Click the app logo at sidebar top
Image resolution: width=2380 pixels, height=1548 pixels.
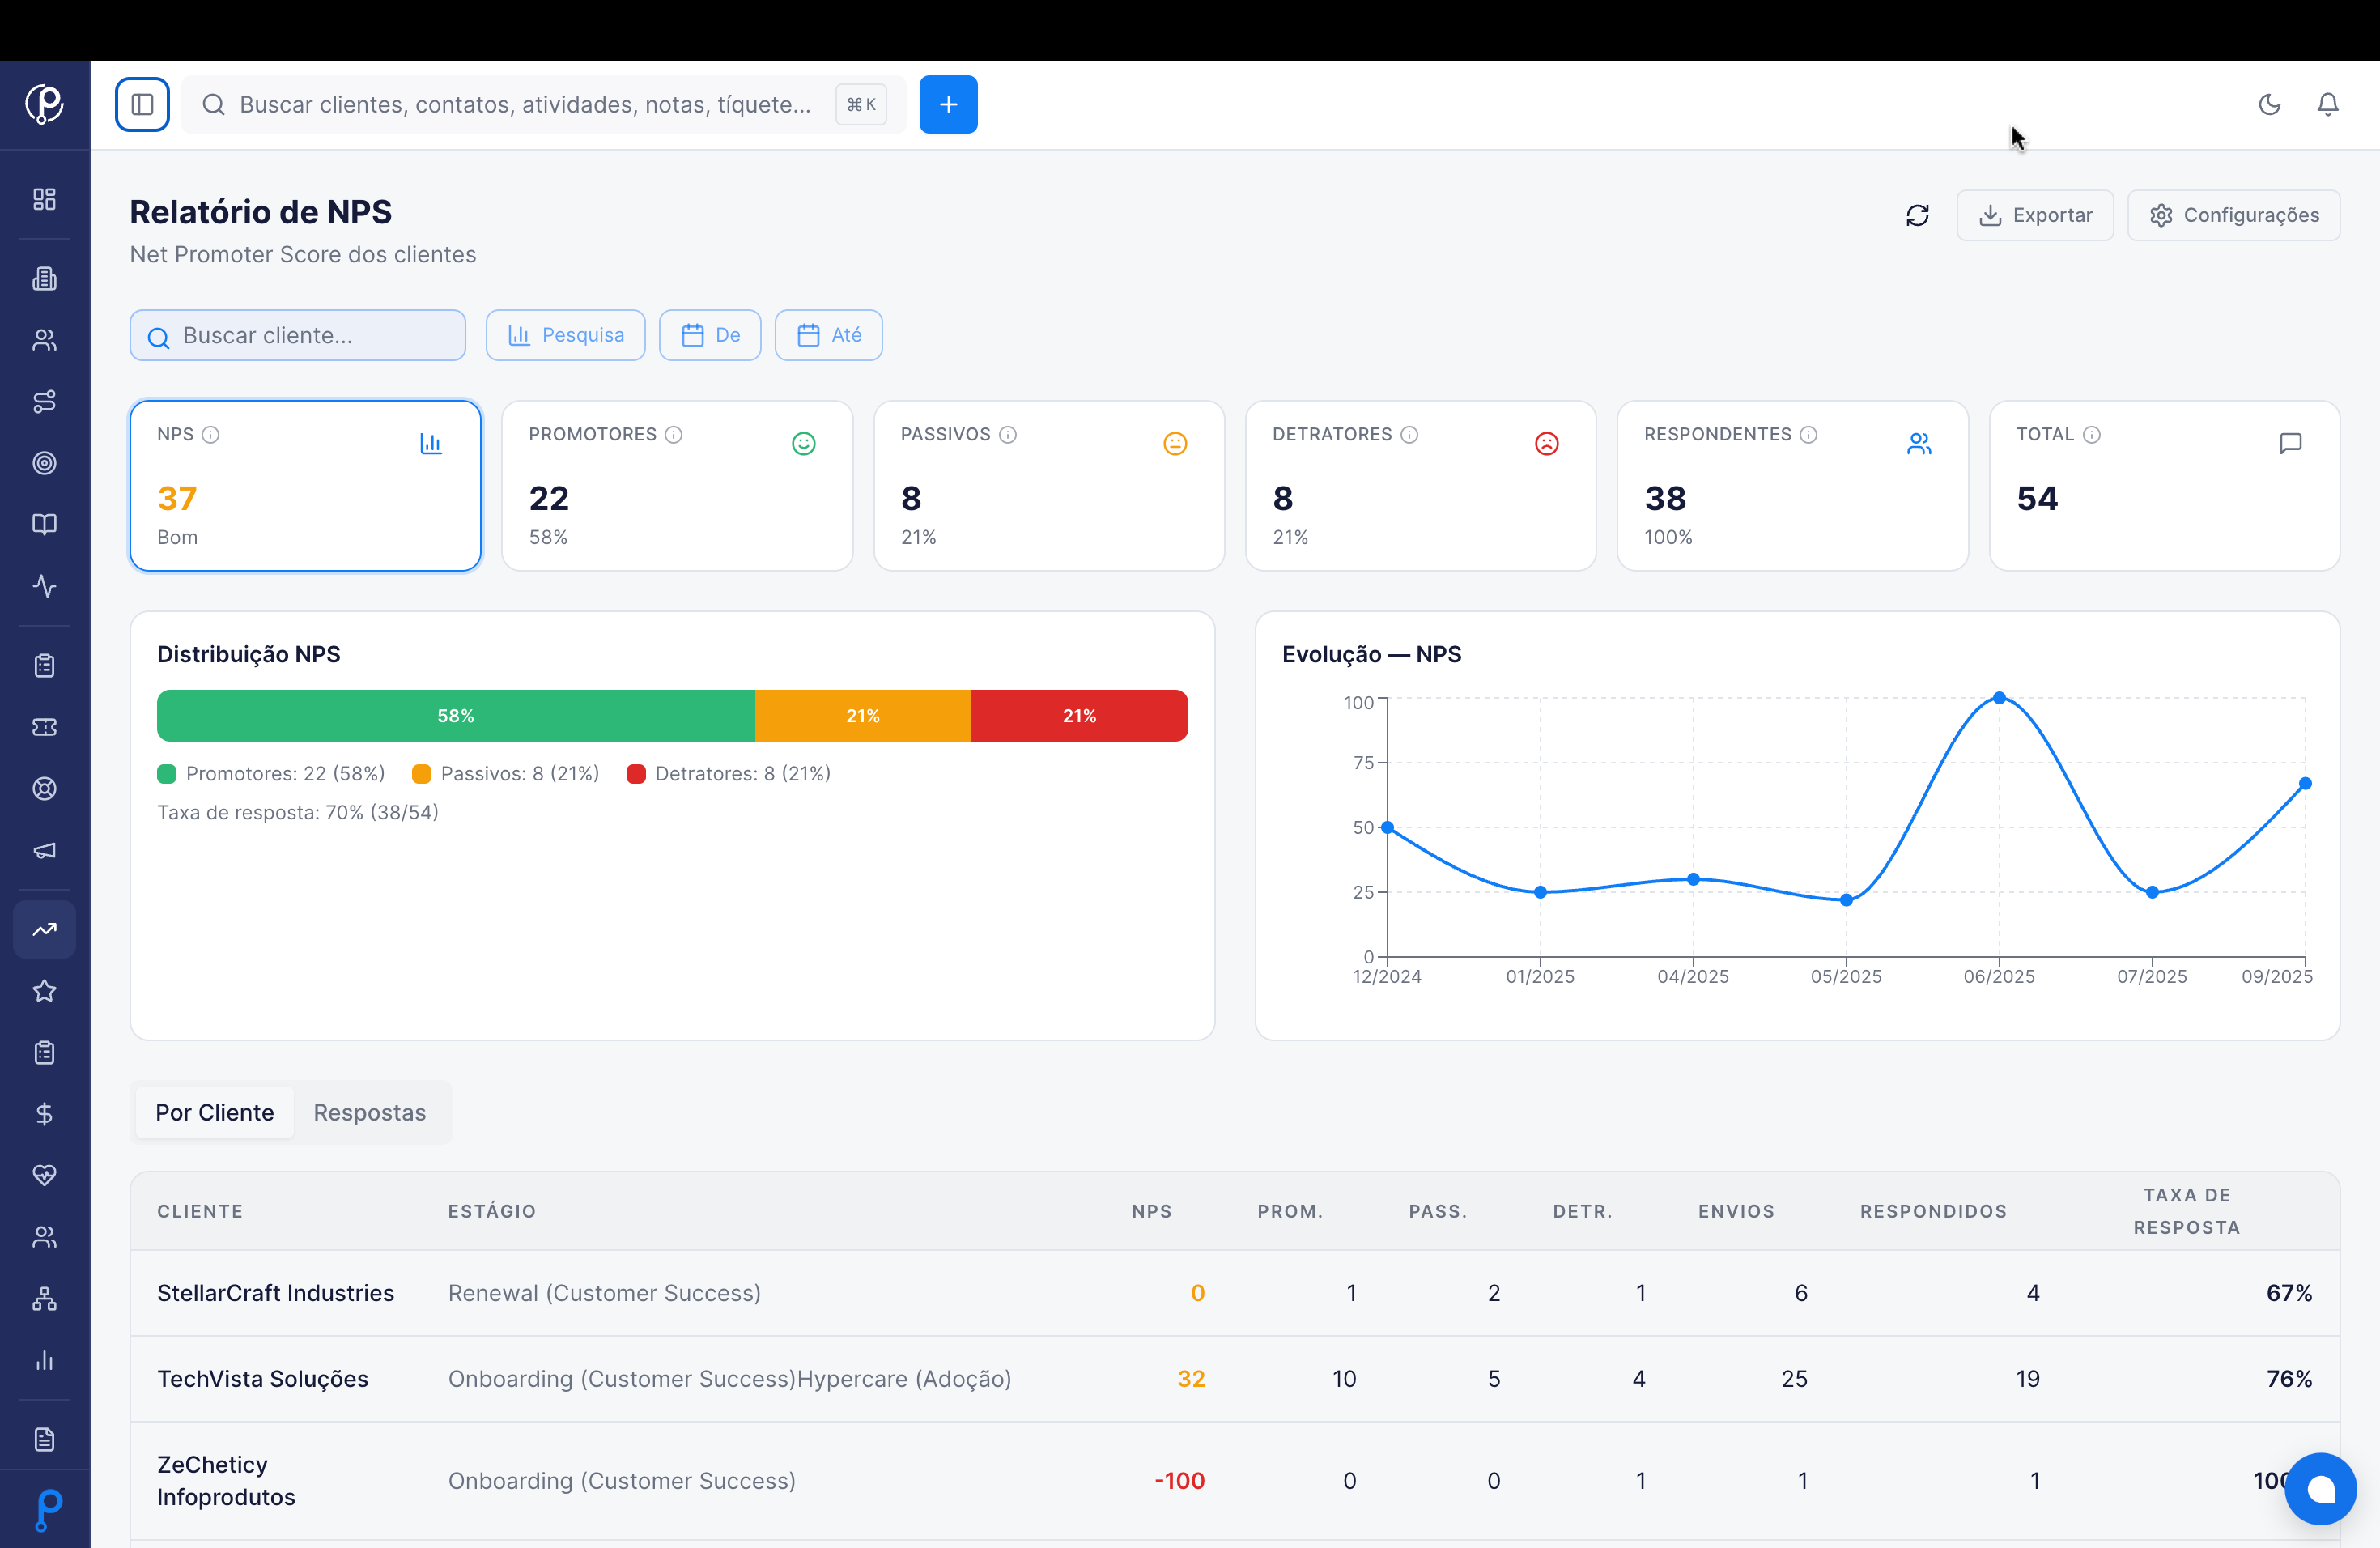coord(44,104)
